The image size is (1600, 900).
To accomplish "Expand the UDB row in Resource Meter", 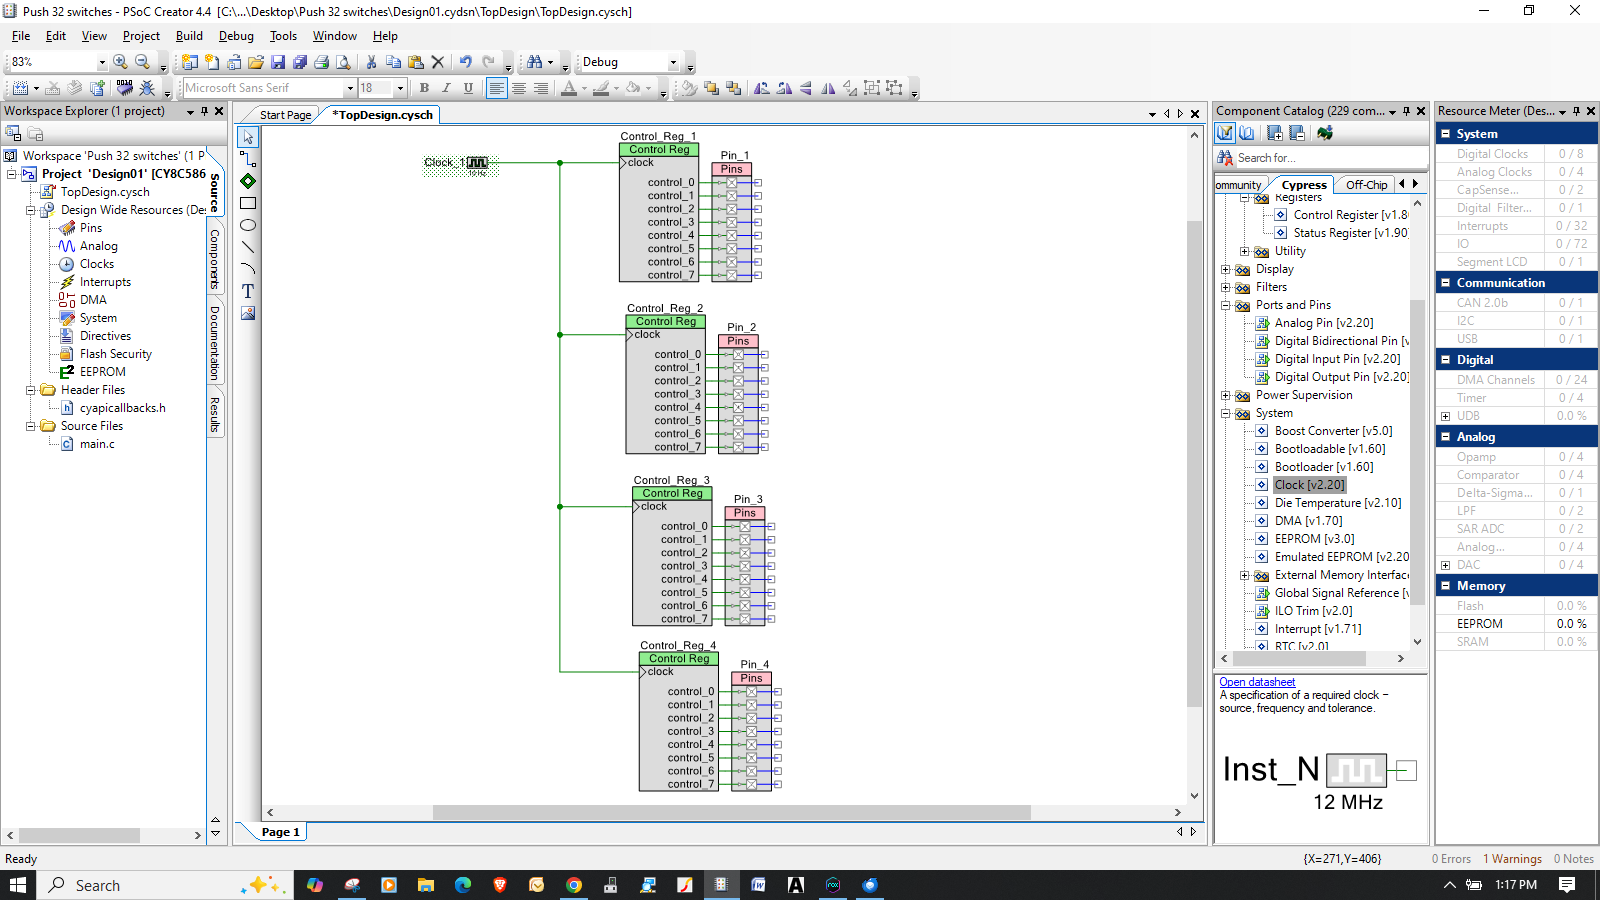I will tap(1445, 416).
